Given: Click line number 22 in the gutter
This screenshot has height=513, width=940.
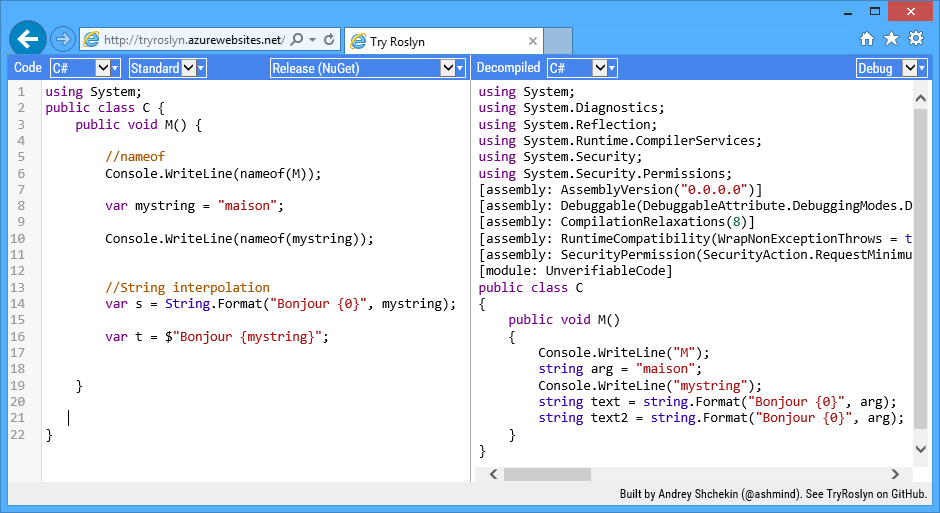Looking at the screenshot, I should (18, 434).
